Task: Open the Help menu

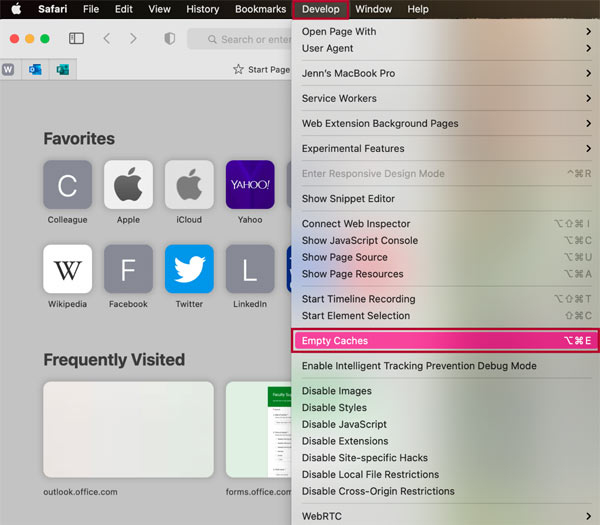Action: point(417,9)
